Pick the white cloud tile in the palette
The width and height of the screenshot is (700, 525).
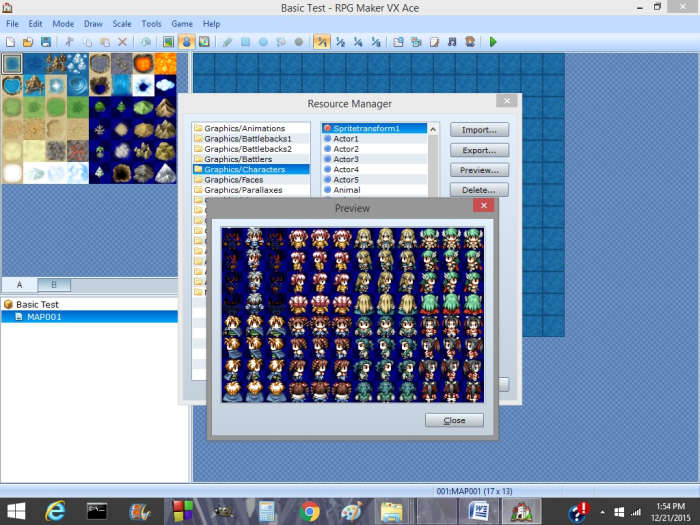pyautogui.click(x=166, y=85)
